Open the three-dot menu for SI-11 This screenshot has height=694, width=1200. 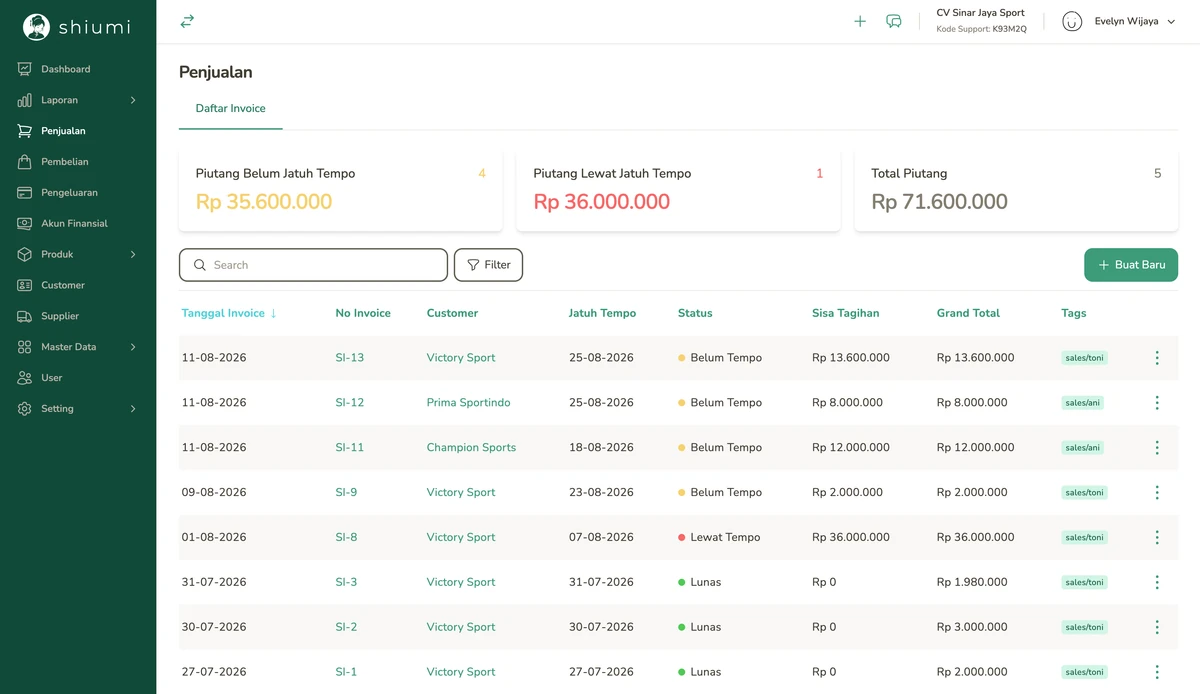(x=1157, y=448)
